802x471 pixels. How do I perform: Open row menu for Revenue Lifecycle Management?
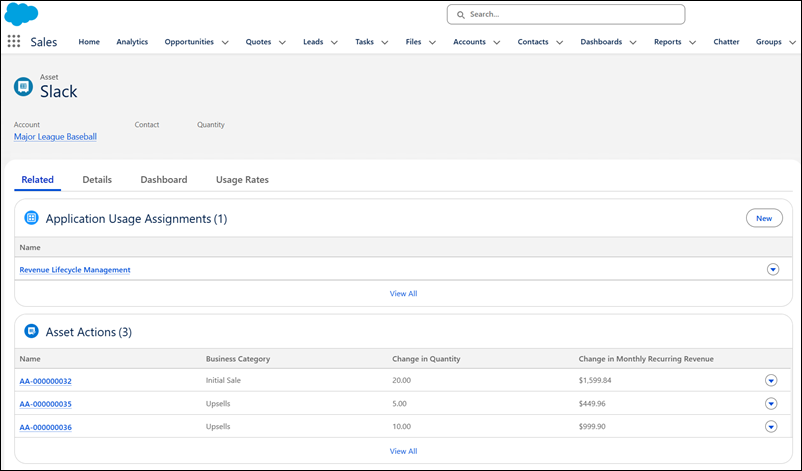(773, 269)
